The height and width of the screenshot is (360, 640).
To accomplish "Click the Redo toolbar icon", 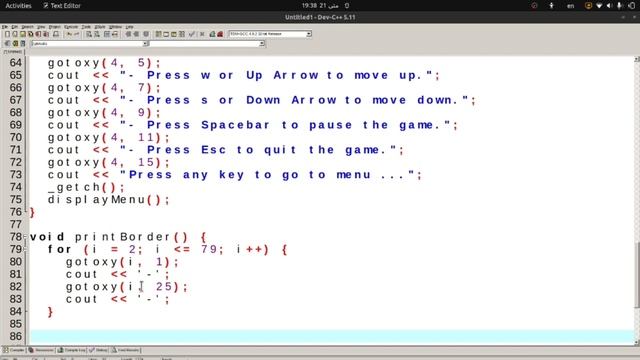I will [x=76, y=34].
